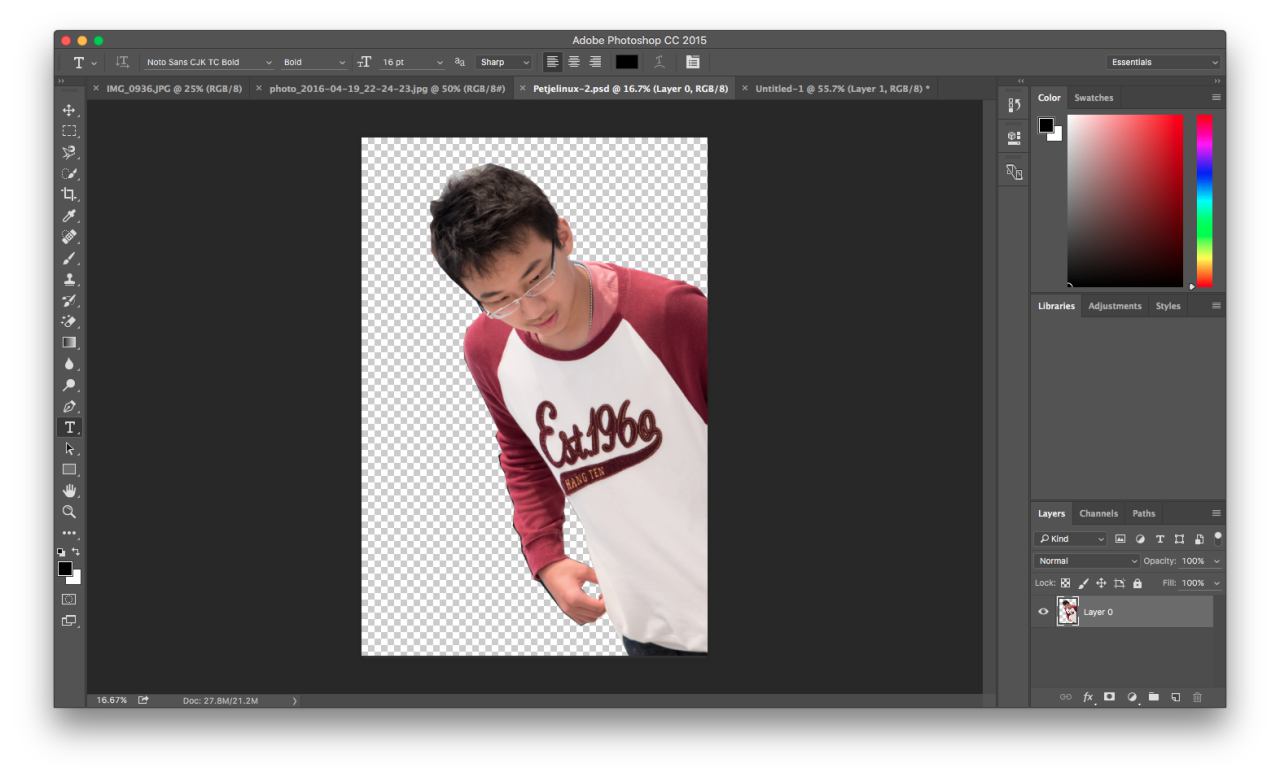
Task: Select the Gradient tool
Action: (69, 342)
